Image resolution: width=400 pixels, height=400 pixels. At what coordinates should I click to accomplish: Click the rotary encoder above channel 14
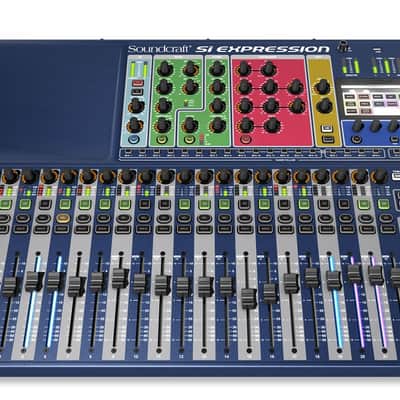[x=224, y=176]
